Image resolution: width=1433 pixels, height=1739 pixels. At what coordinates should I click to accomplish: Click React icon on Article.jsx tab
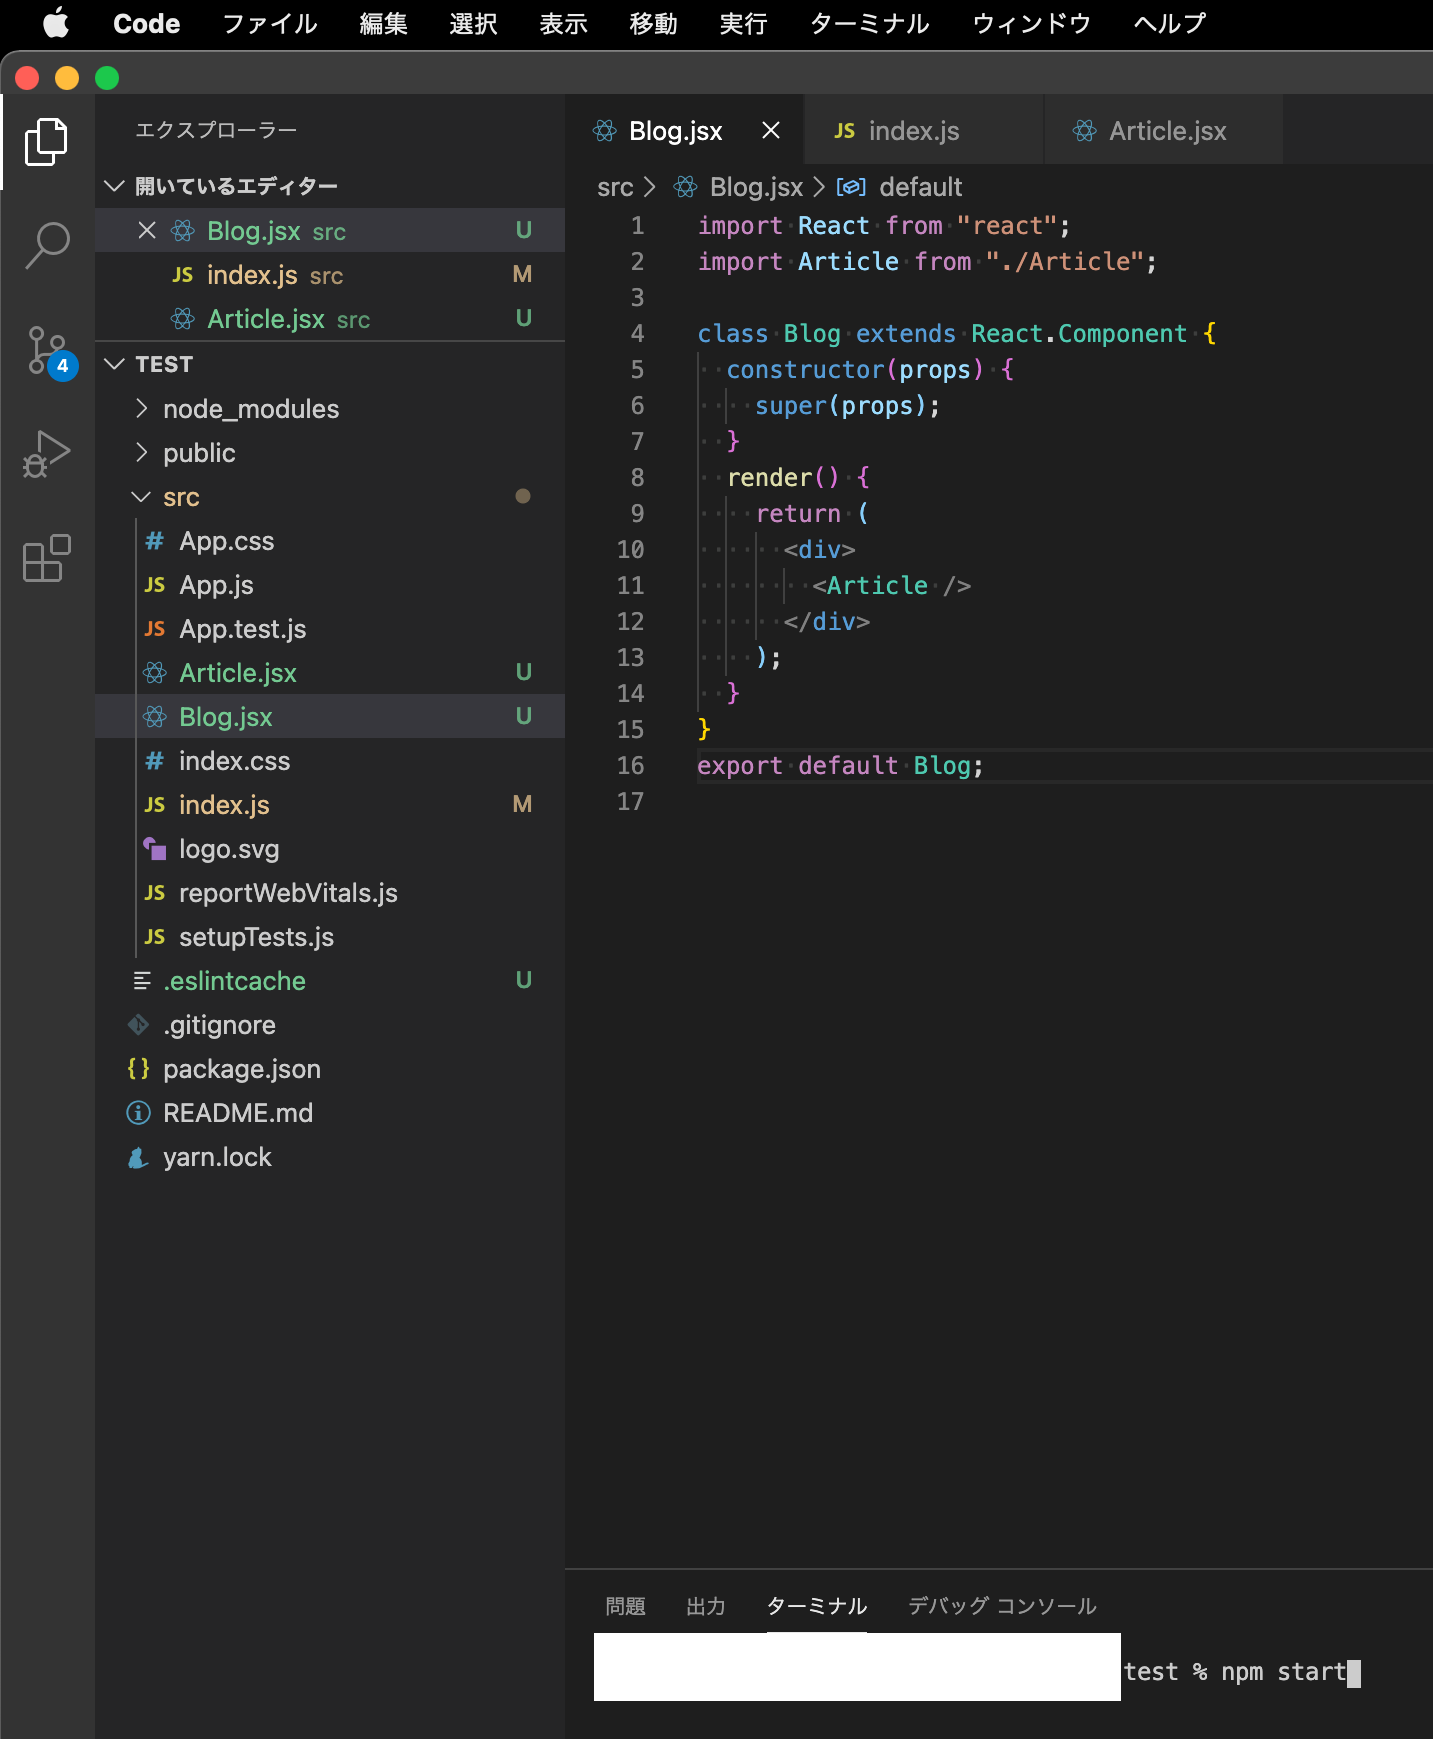(1084, 131)
